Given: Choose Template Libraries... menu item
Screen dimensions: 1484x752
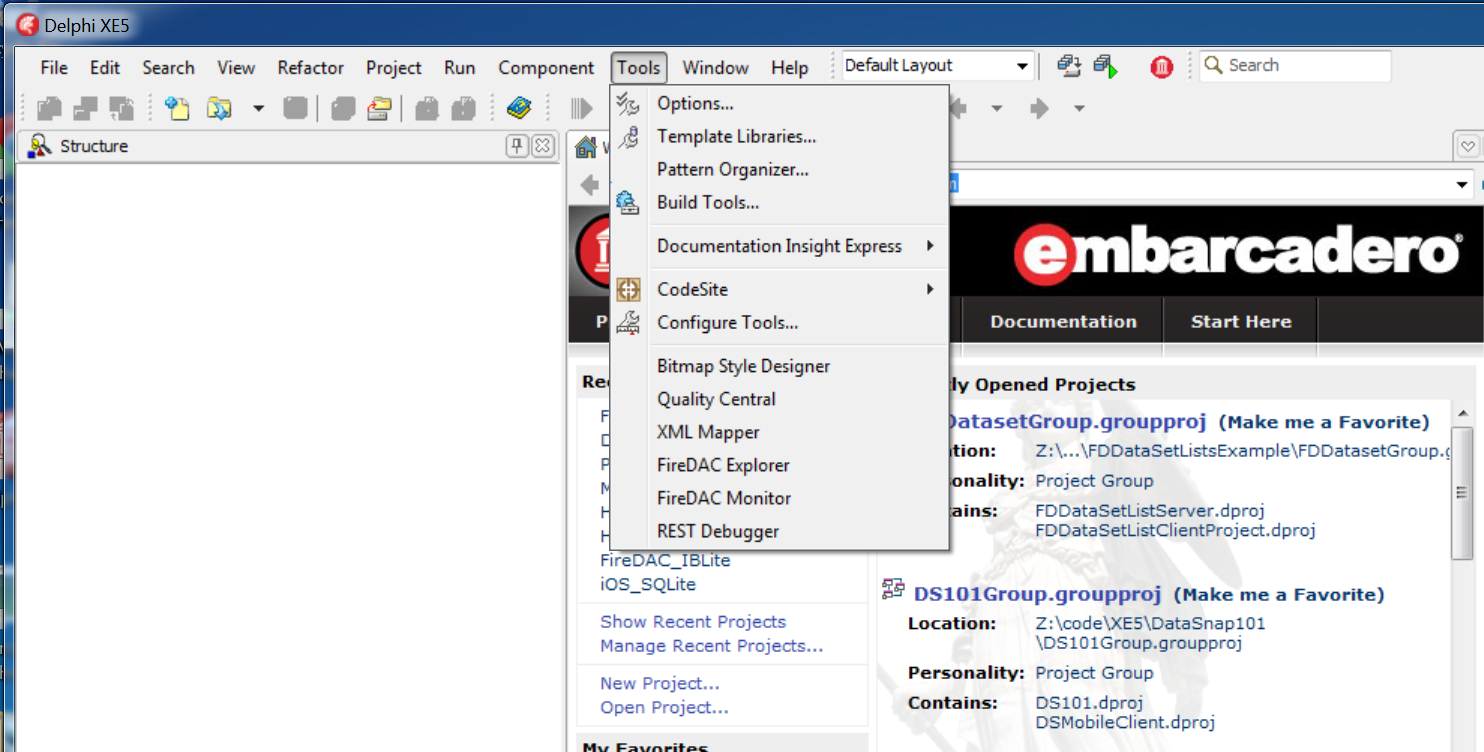Looking at the screenshot, I should pos(779,137).
